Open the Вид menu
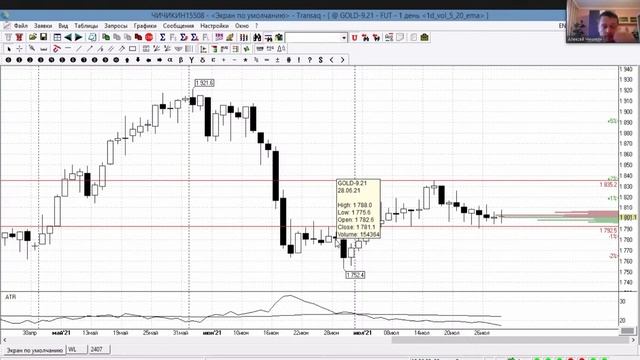 (63, 26)
